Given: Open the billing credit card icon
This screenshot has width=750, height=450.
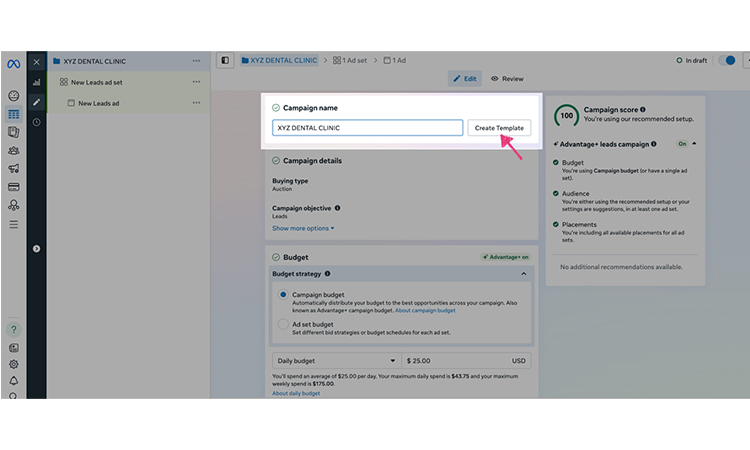Looking at the screenshot, I should click(13, 187).
